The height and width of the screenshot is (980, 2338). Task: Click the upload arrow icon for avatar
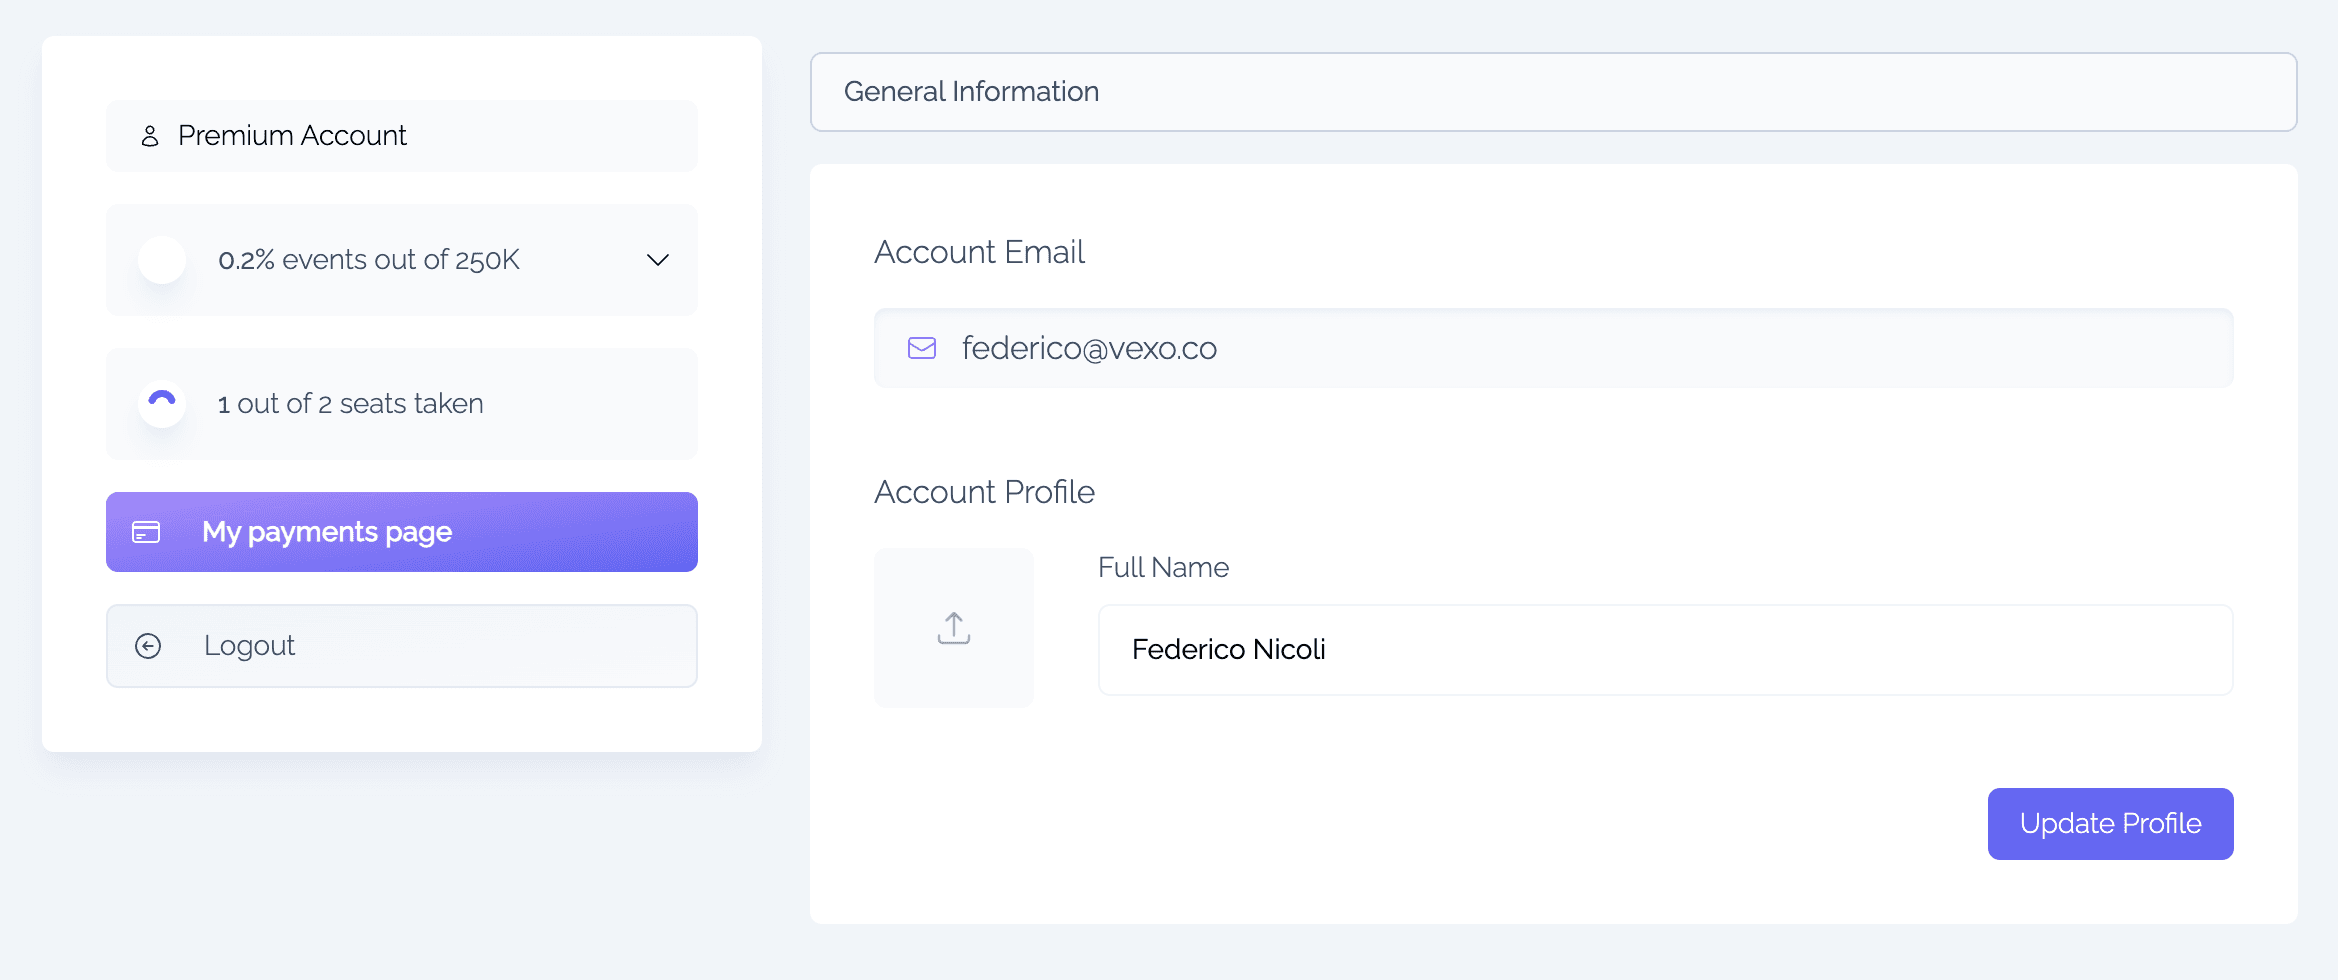coord(954,628)
